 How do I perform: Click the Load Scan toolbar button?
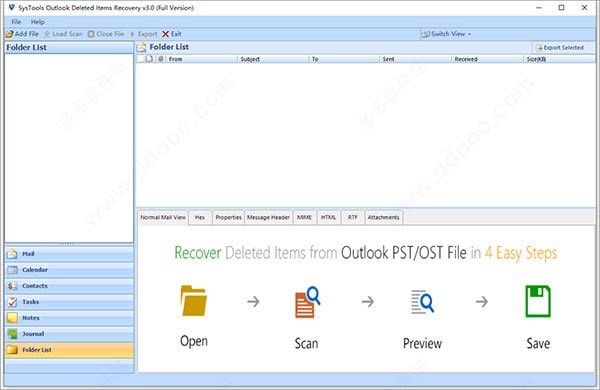[x=64, y=34]
